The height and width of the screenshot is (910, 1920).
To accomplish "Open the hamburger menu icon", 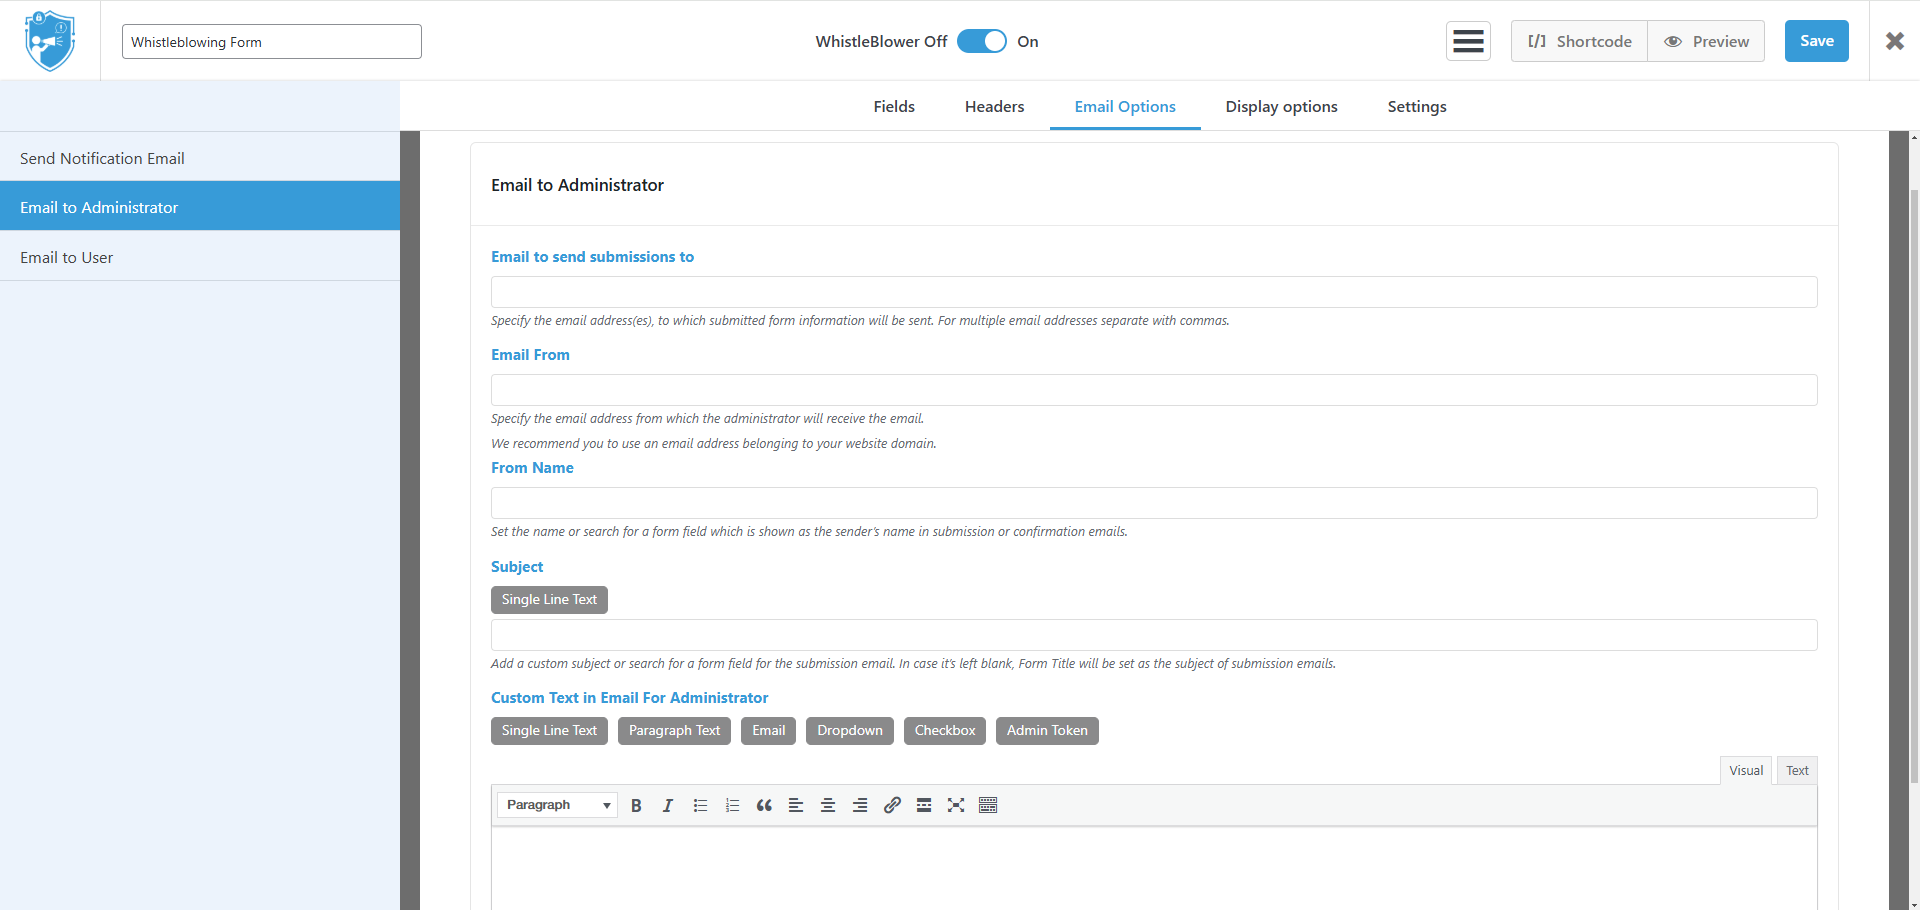I will point(1468,41).
